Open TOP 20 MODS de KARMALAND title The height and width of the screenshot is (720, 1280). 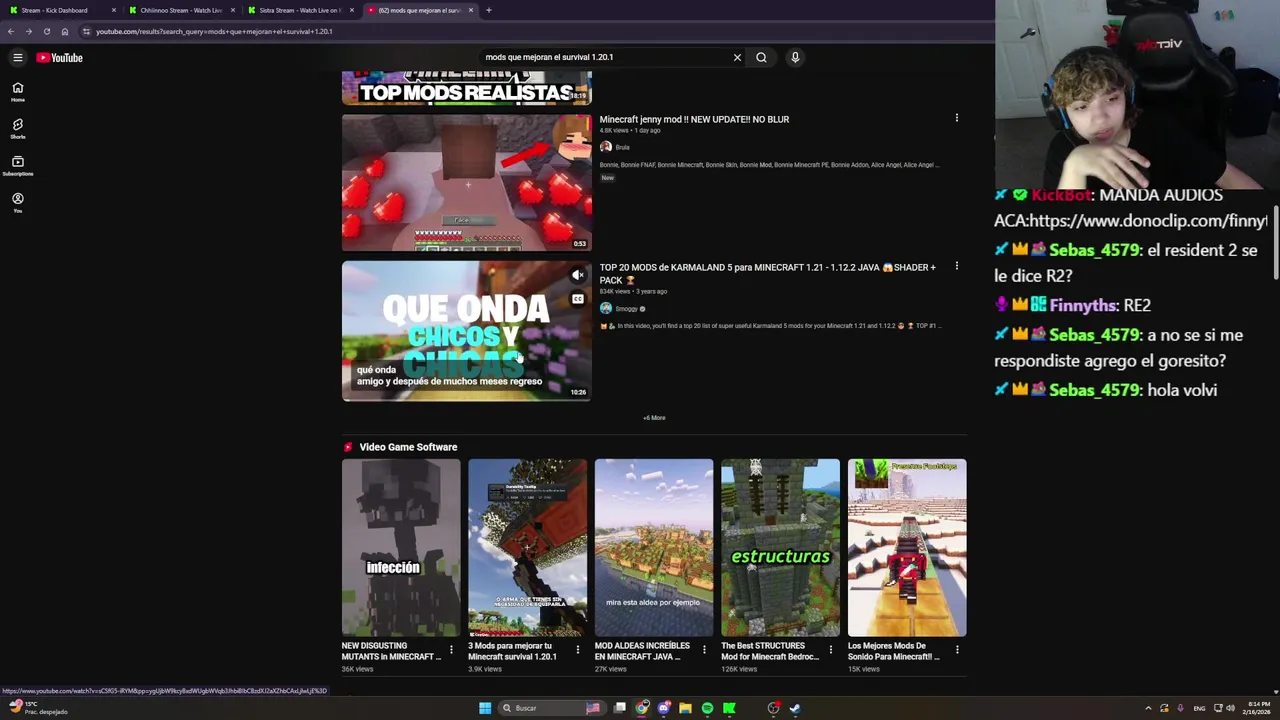point(768,273)
